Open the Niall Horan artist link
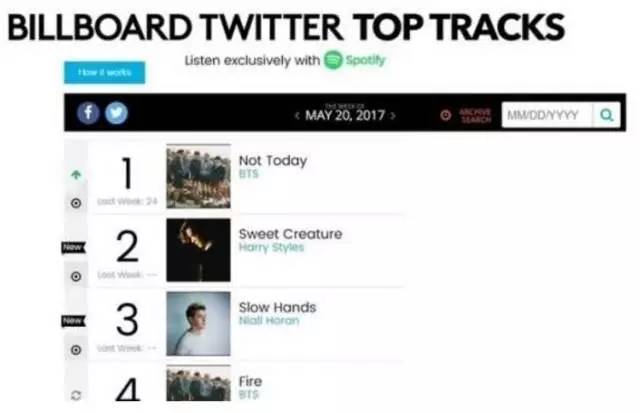Image resolution: width=640 pixels, height=413 pixels. coord(268,321)
